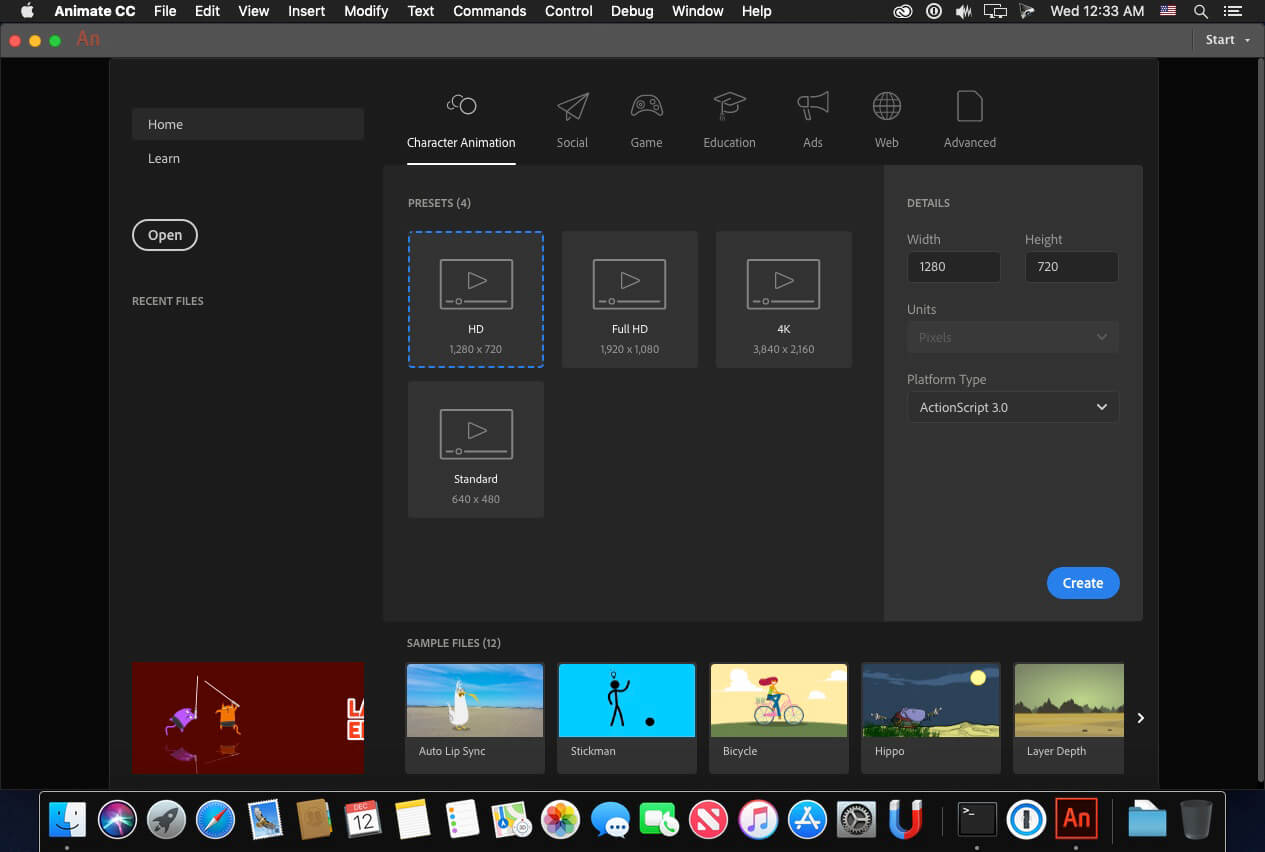Image resolution: width=1265 pixels, height=852 pixels.
Task: Choose the Education graduation cap icon
Action: [x=729, y=107]
